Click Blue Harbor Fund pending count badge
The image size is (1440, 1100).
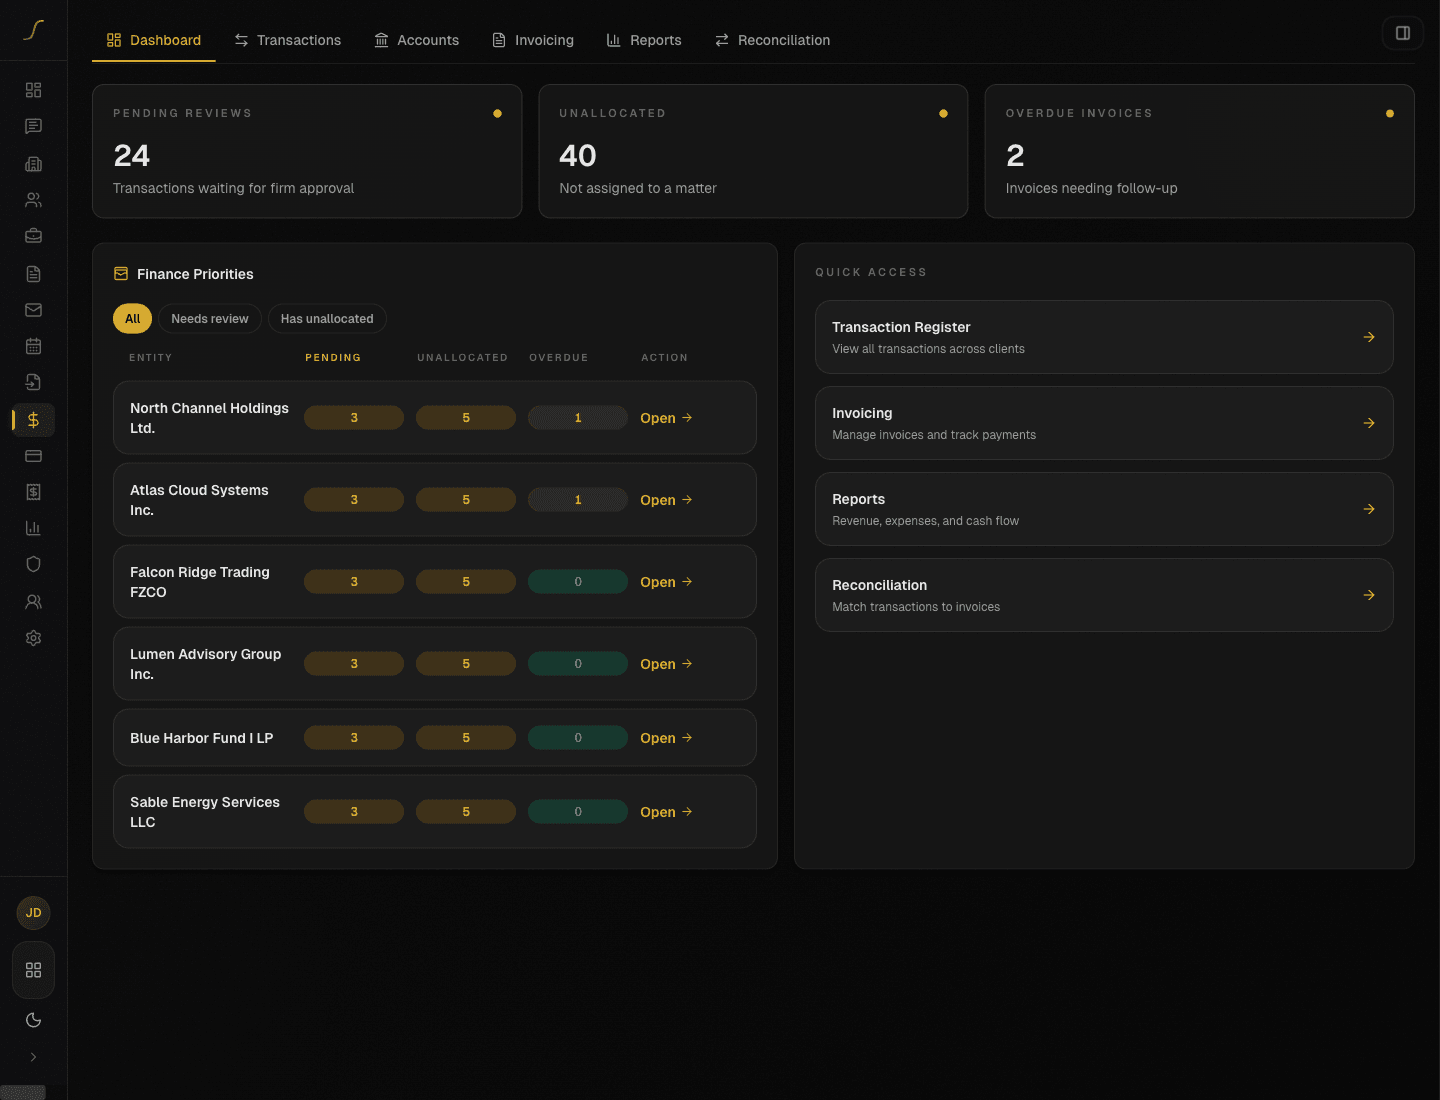click(x=354, y=738)
